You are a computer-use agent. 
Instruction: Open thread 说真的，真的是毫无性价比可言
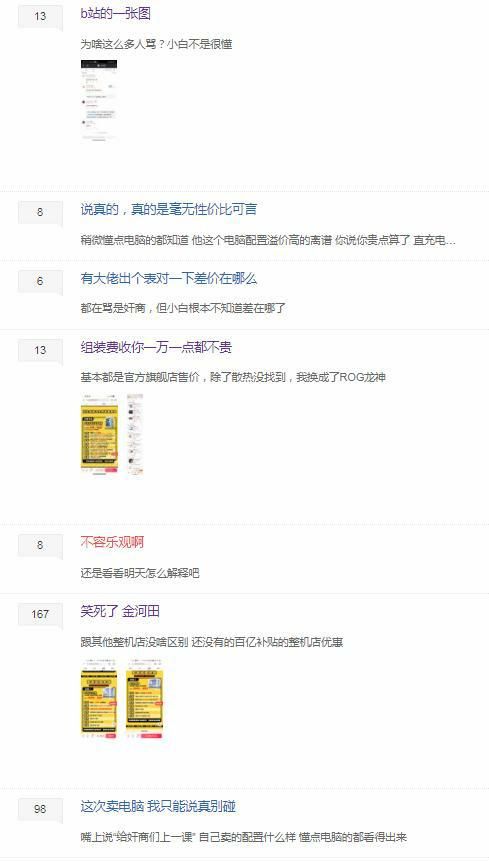pos(169,209)
